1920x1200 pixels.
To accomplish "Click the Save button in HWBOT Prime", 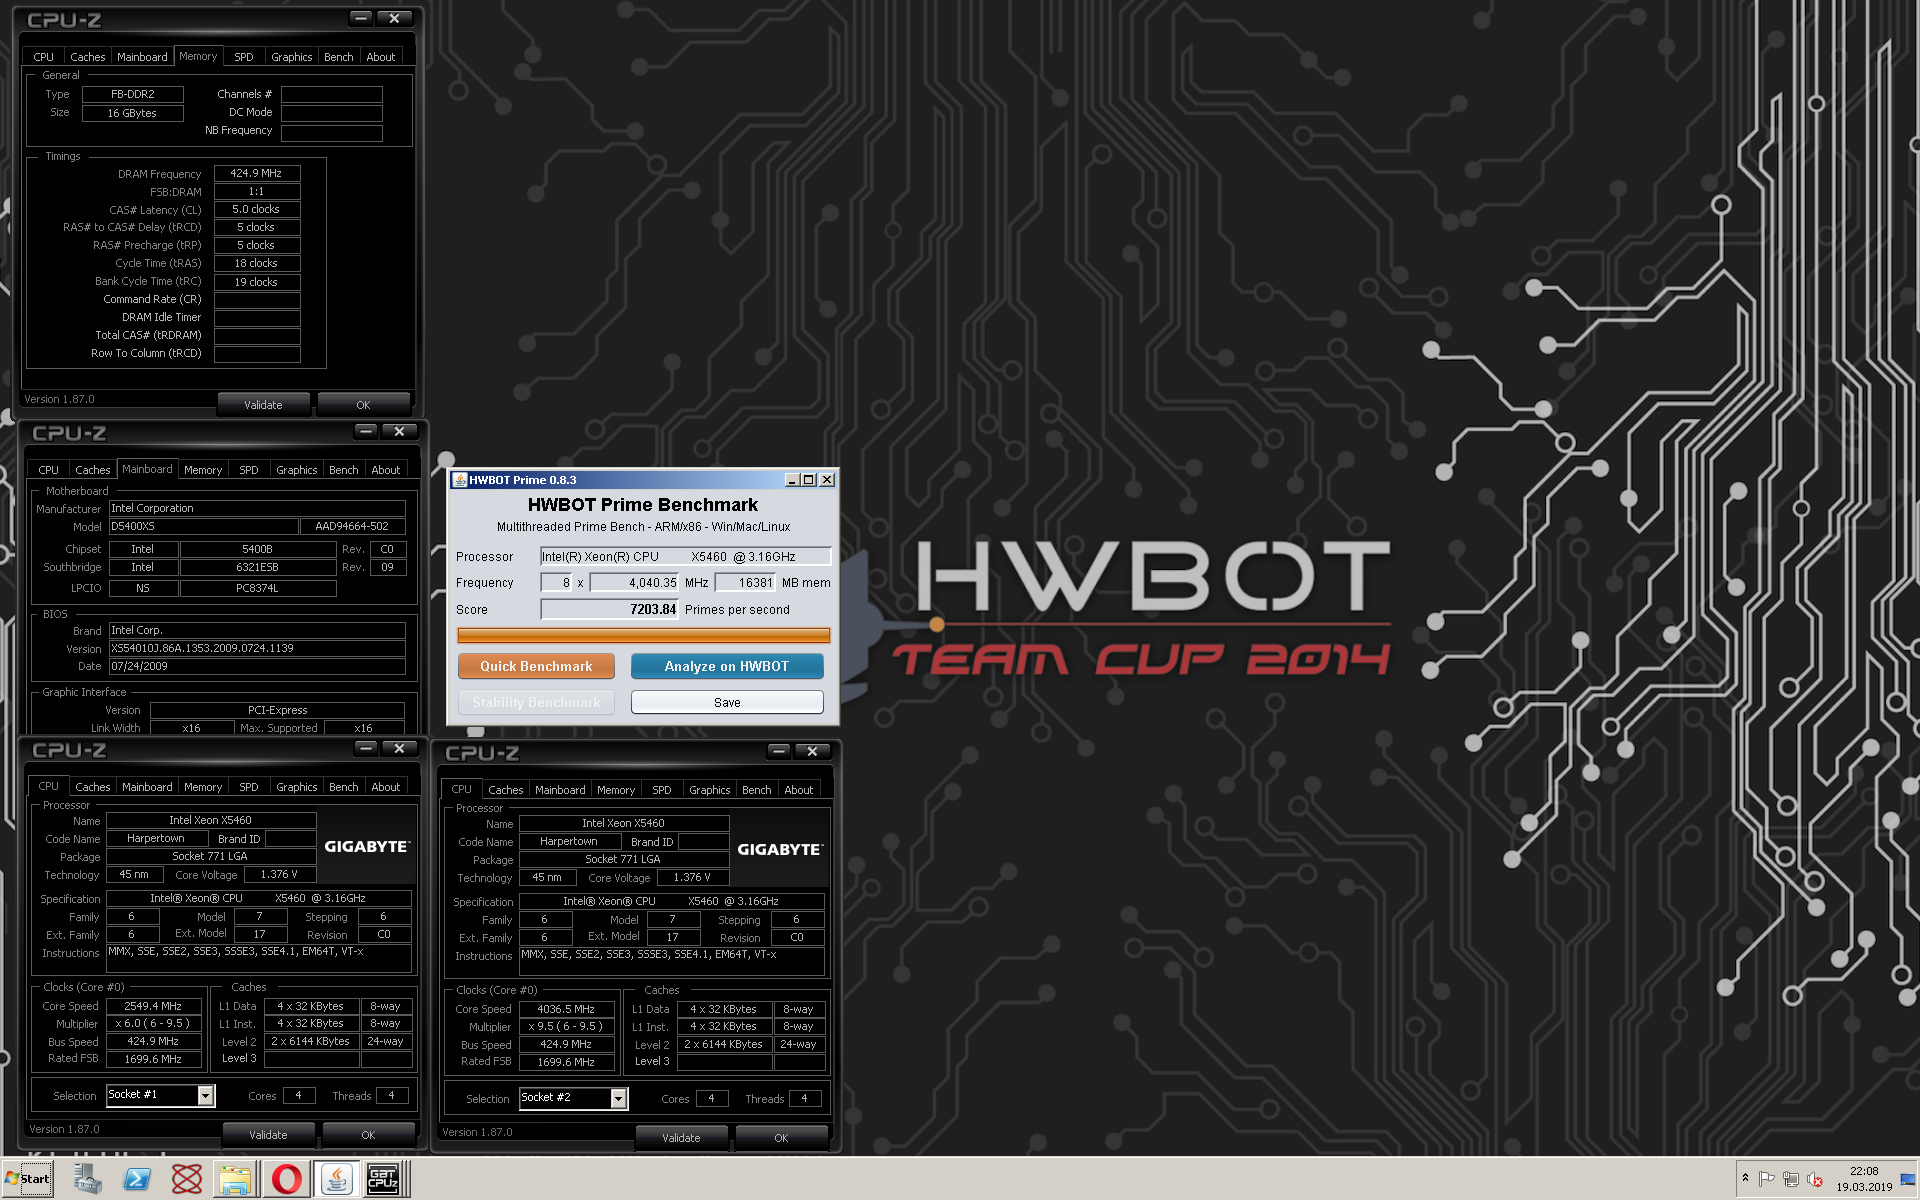I will [727, 702].
